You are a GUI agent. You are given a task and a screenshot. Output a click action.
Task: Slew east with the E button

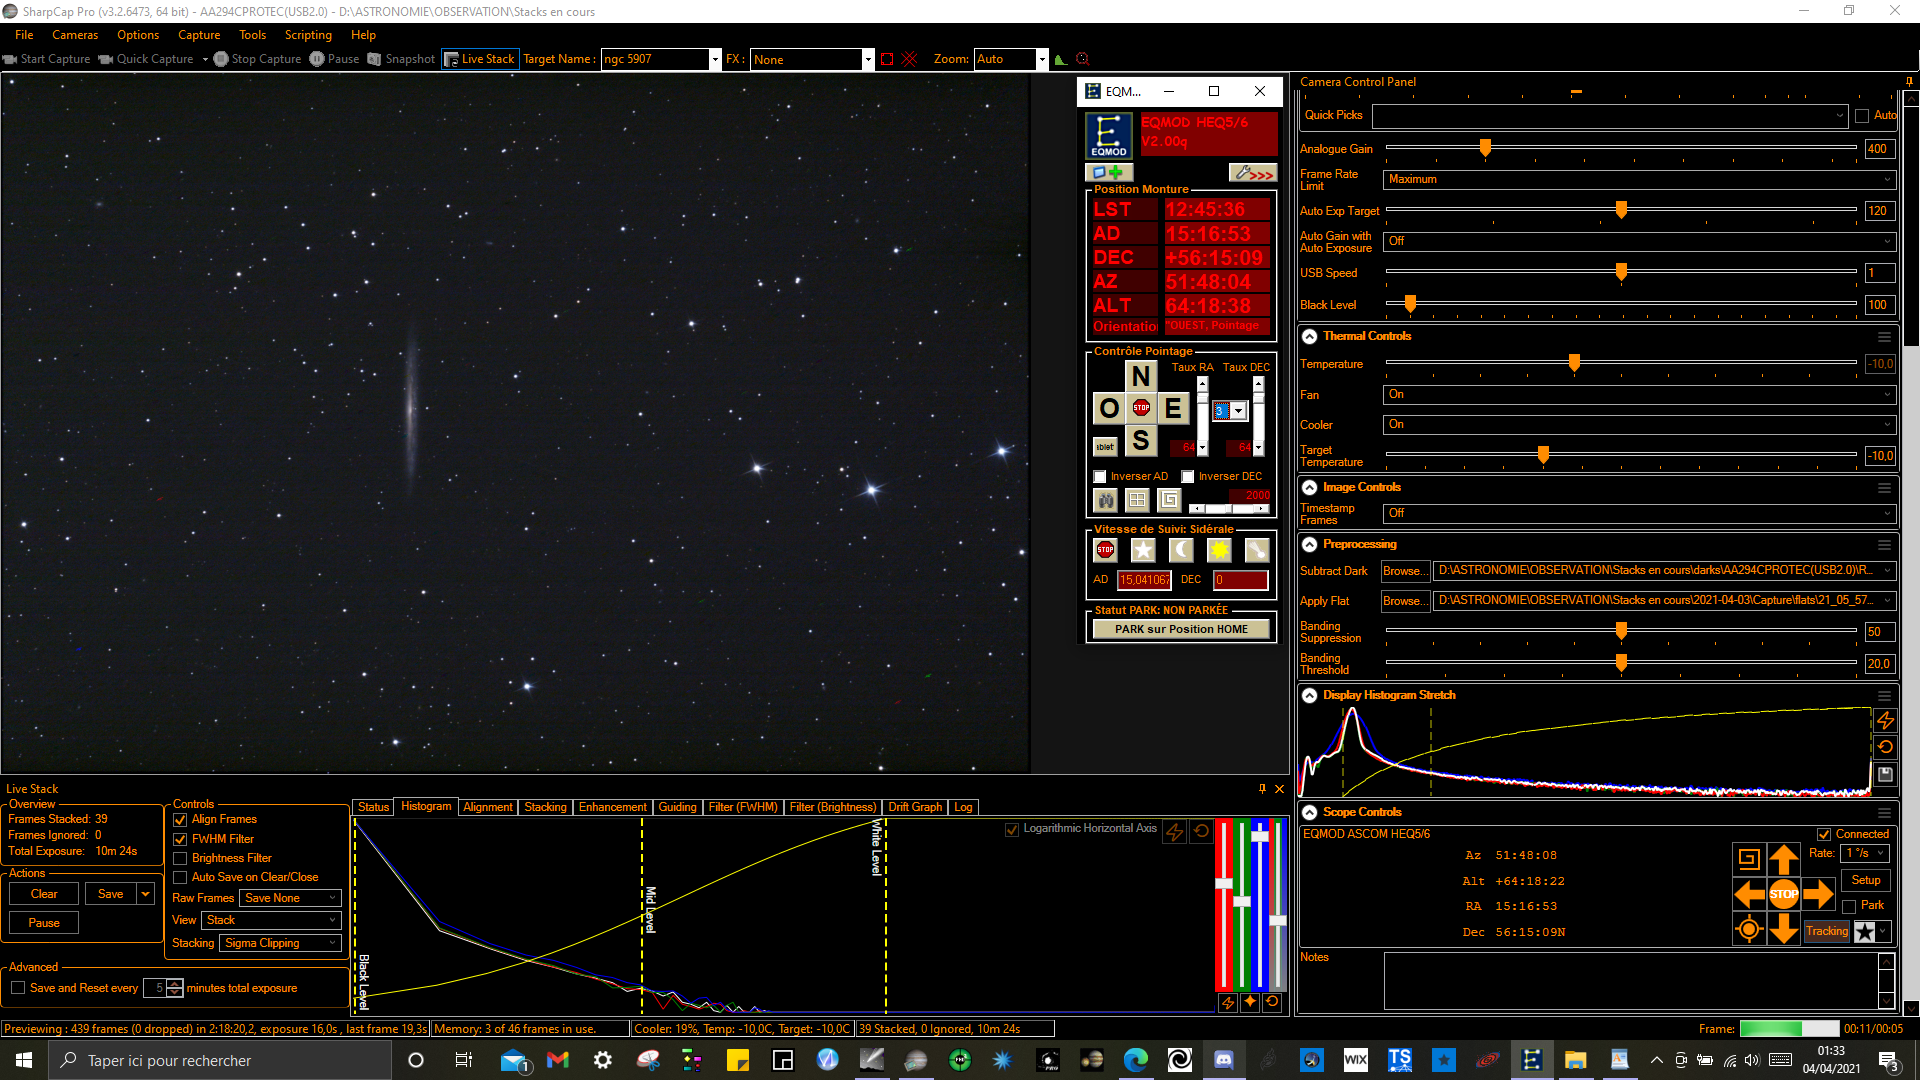[1173, 408]
